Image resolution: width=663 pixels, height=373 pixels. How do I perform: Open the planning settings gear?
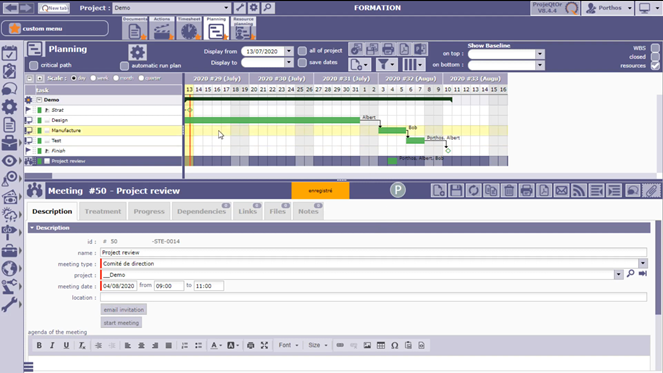click(x=137, y=52)
